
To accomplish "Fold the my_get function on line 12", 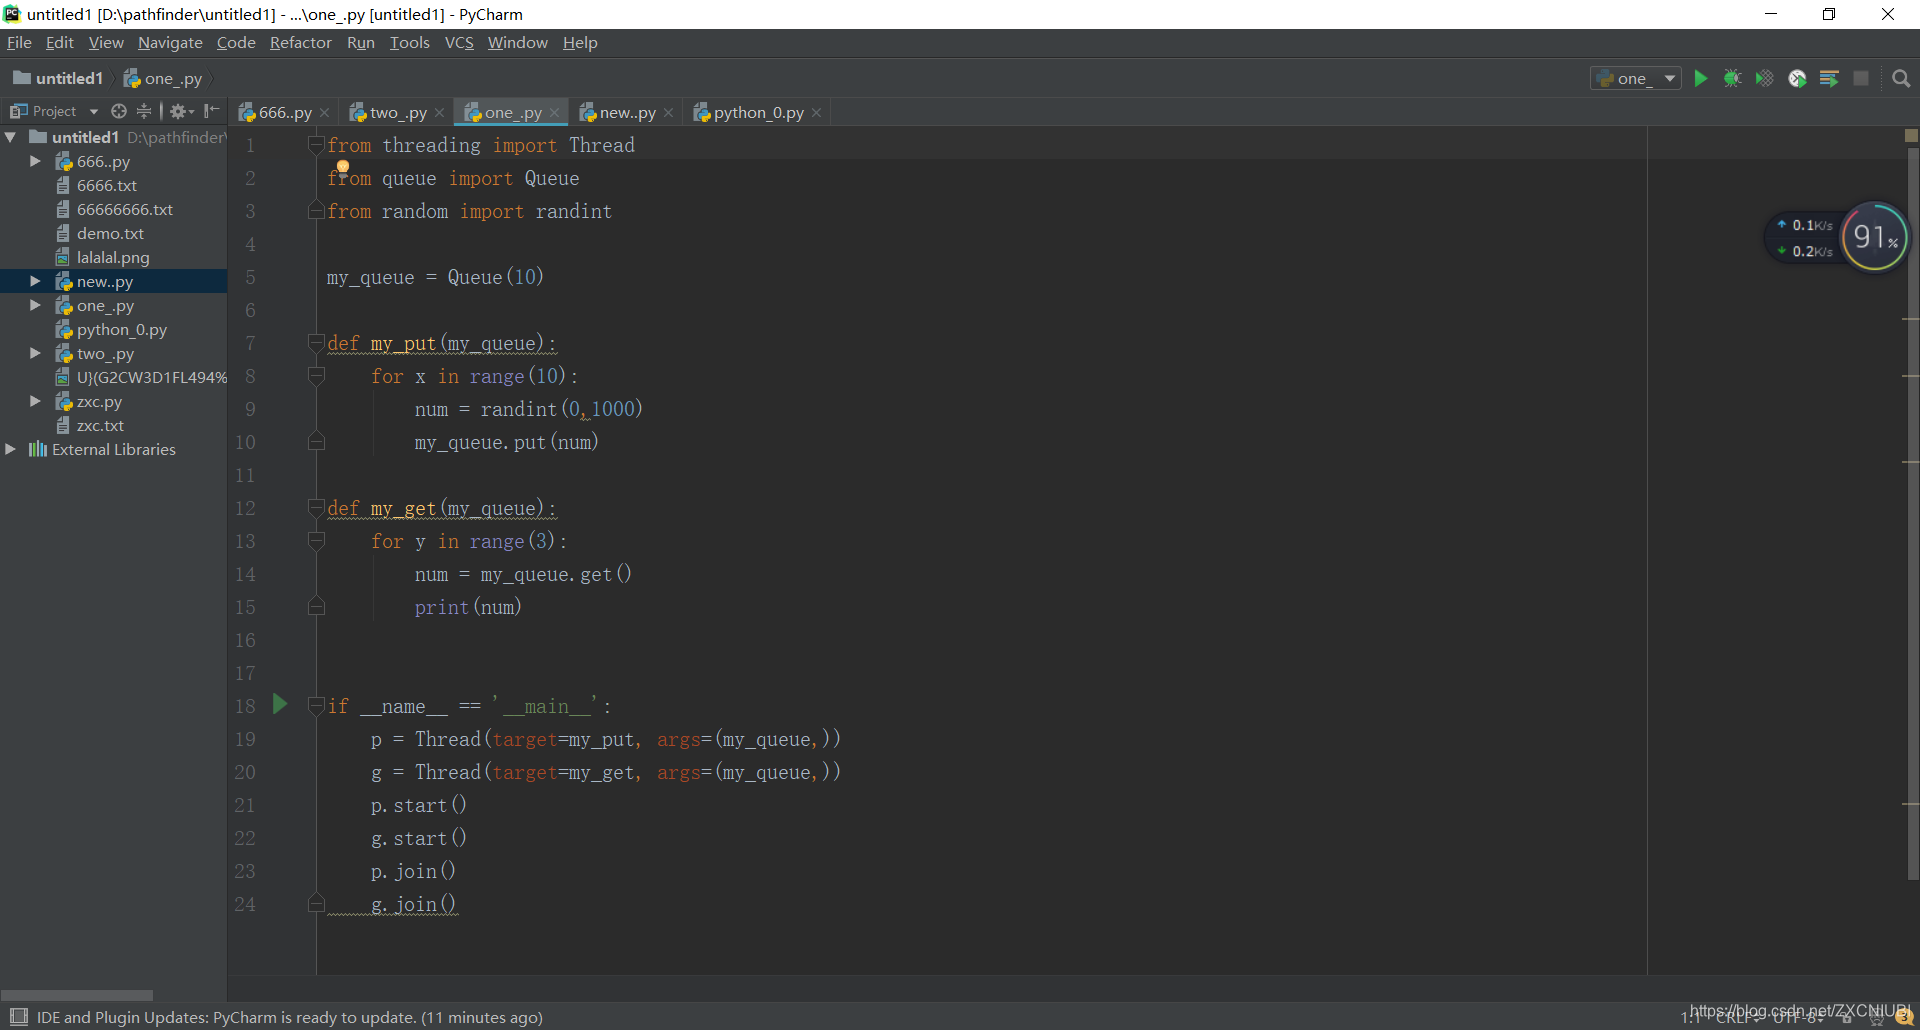I will pyautogui.click(x=316, y=508).
